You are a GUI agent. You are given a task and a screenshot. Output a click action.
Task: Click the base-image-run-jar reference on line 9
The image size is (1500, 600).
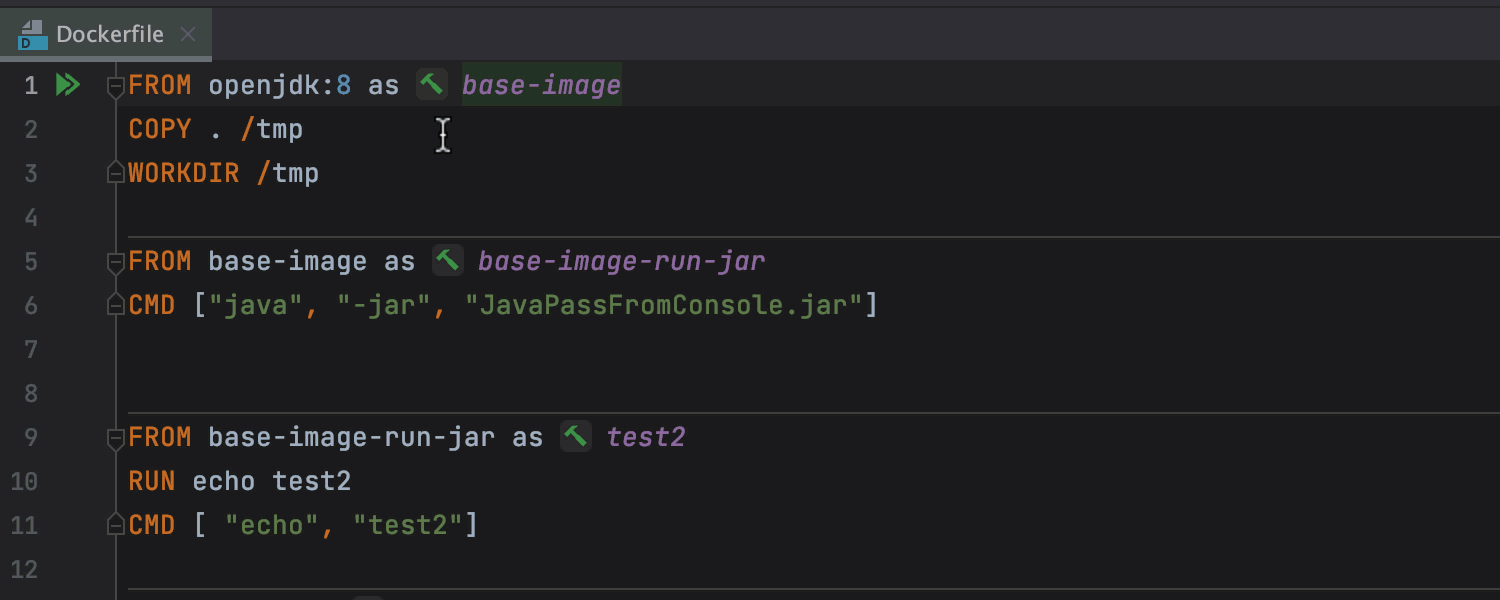point(351,437)
